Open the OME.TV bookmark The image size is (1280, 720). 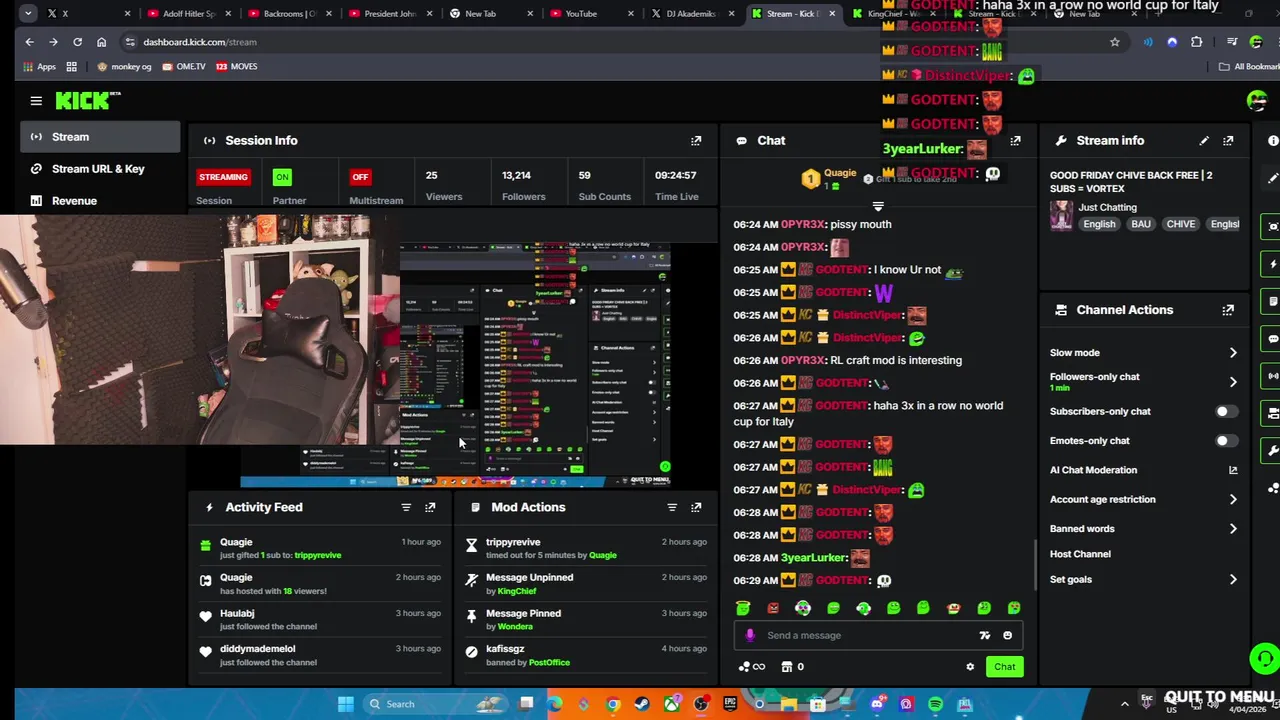183,67
